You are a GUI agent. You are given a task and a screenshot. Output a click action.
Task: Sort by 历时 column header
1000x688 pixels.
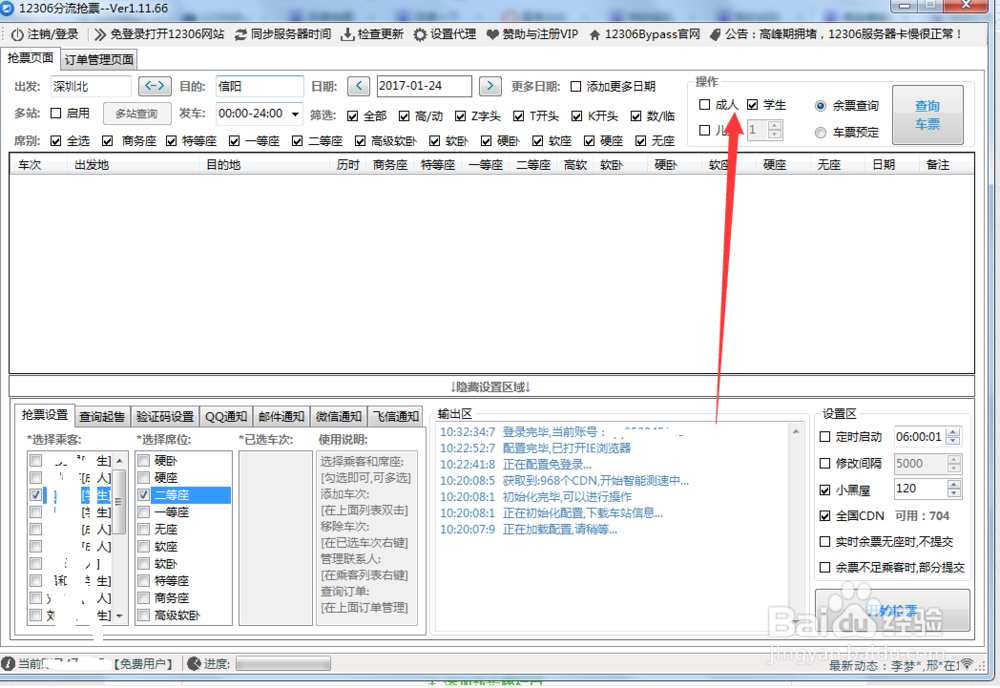pos(348,165)
